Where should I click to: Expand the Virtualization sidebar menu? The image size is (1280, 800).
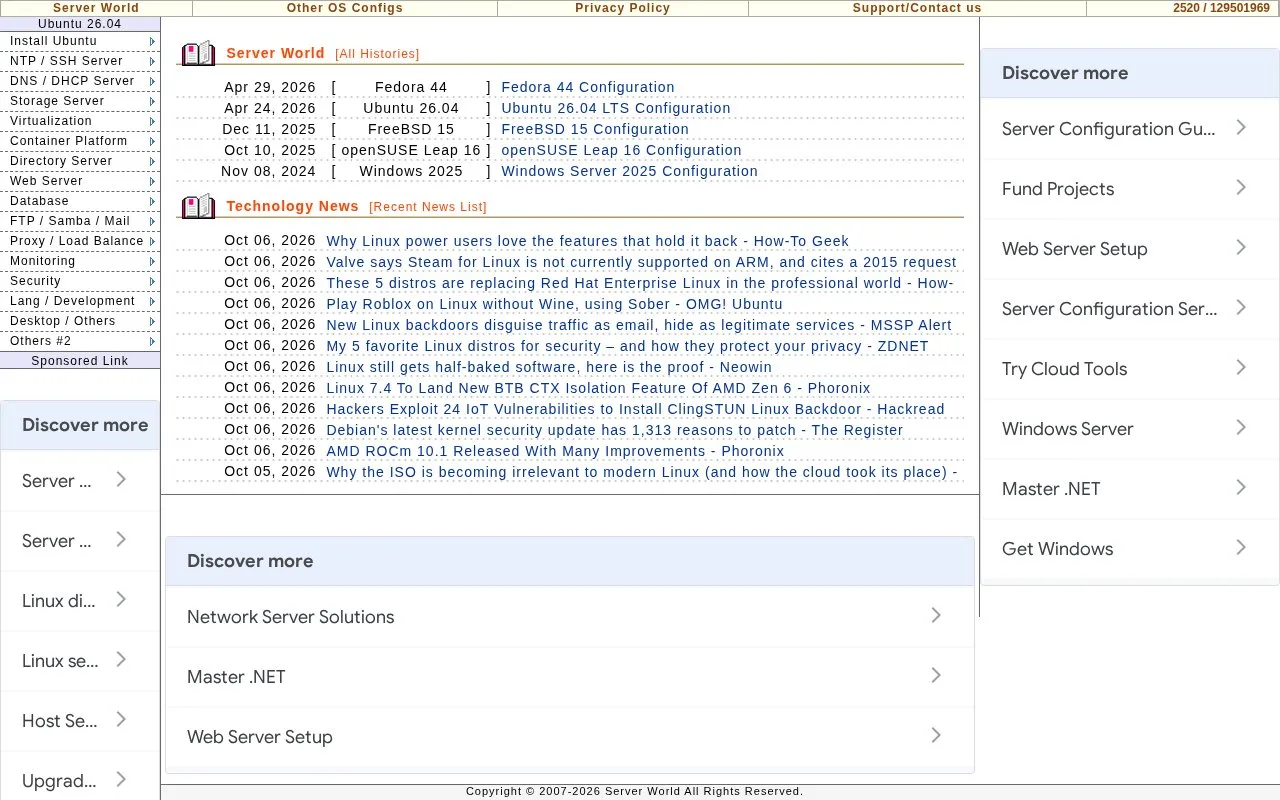tap(80, 121)
